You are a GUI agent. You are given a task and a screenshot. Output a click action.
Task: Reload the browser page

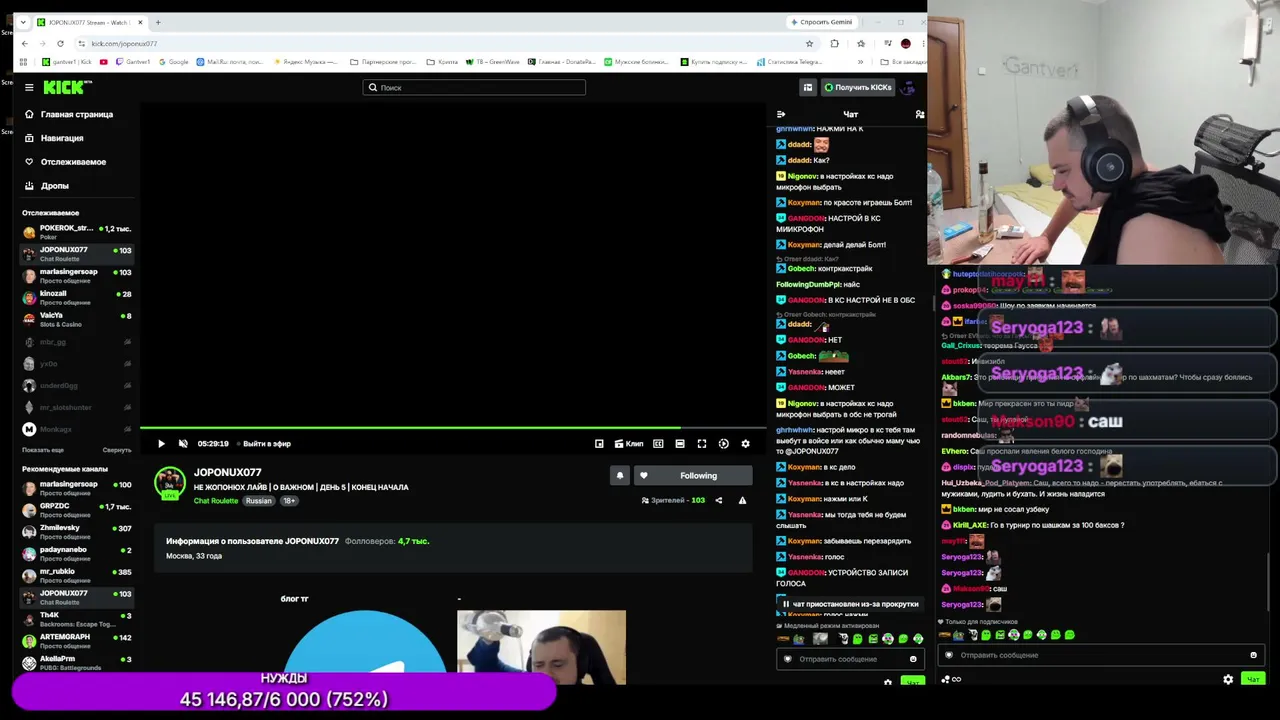[x=60, y=43]
